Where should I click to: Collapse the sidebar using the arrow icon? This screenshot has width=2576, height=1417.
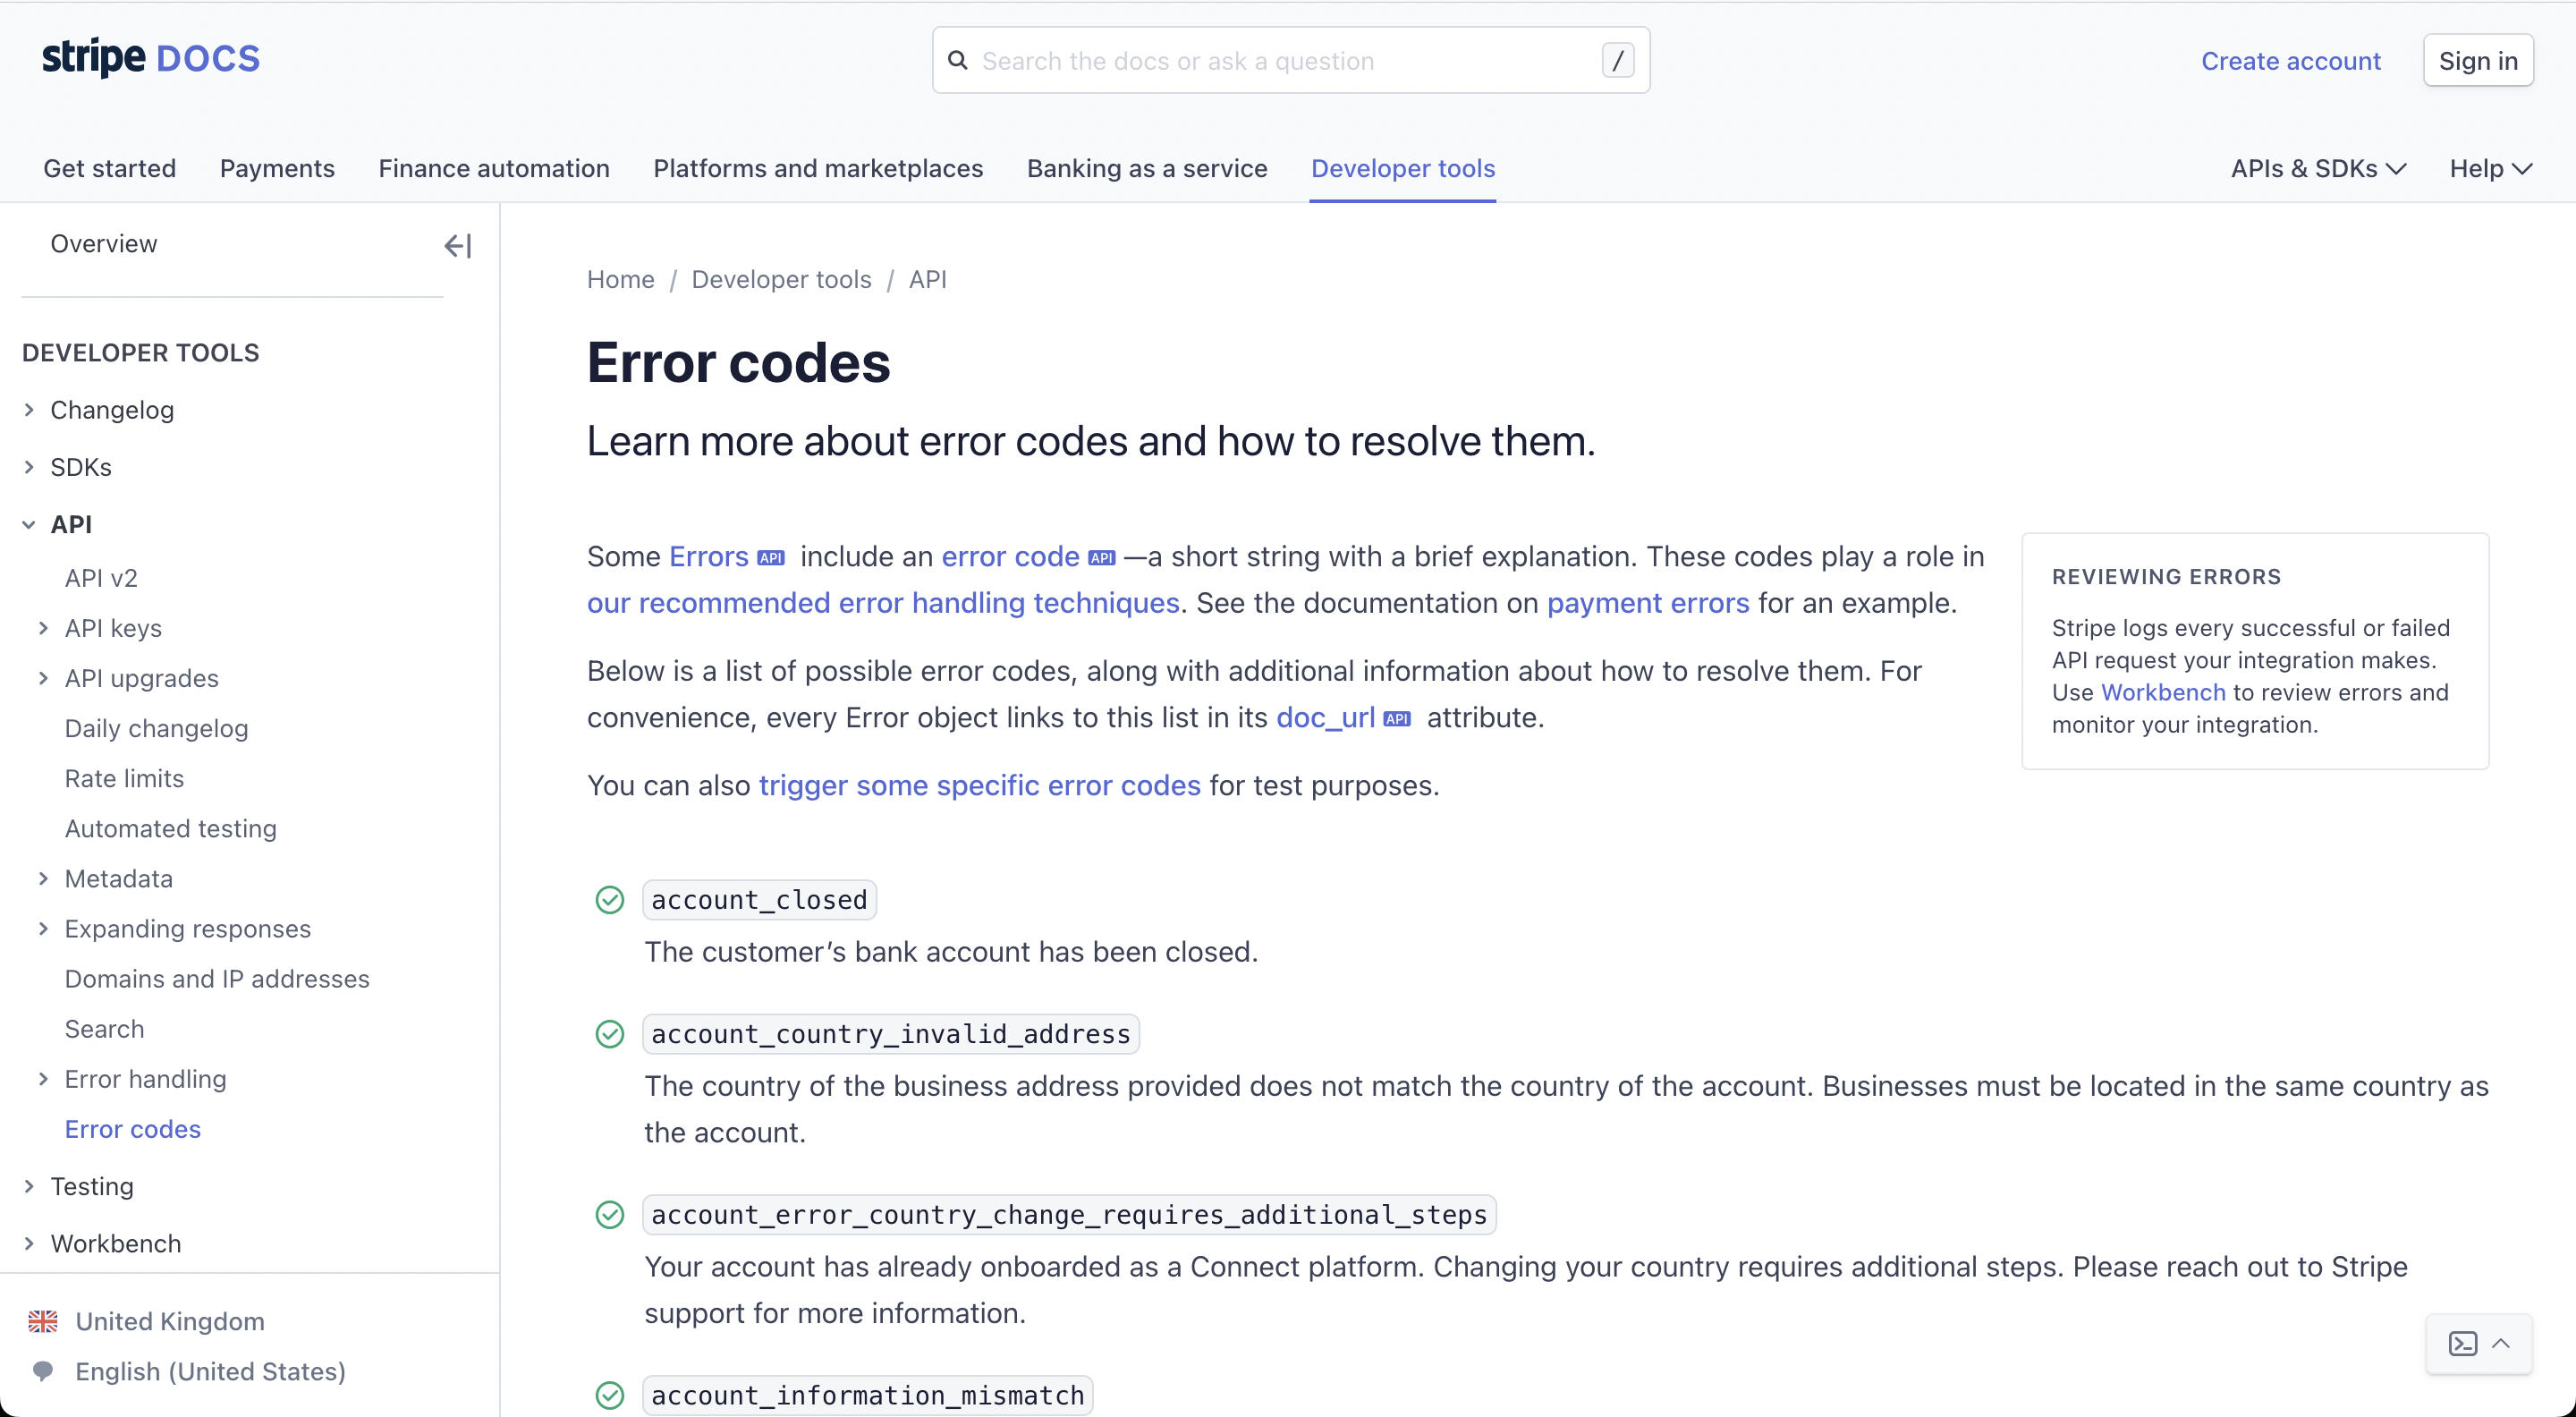click(x=457, y=245)
